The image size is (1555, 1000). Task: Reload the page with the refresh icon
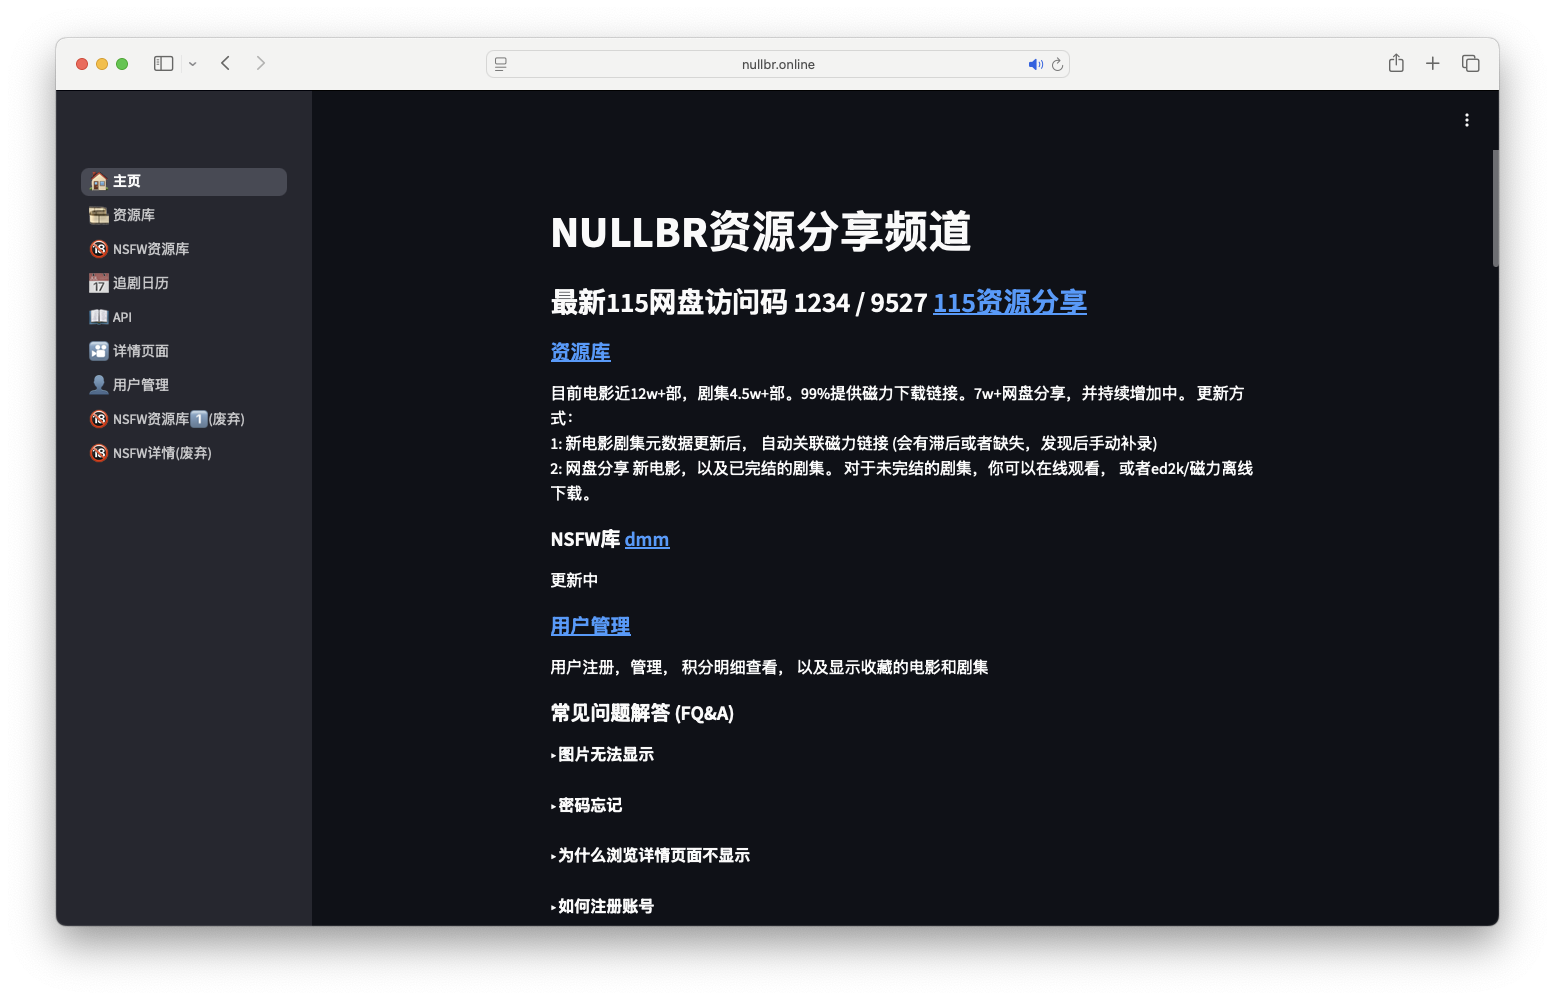1057,64
